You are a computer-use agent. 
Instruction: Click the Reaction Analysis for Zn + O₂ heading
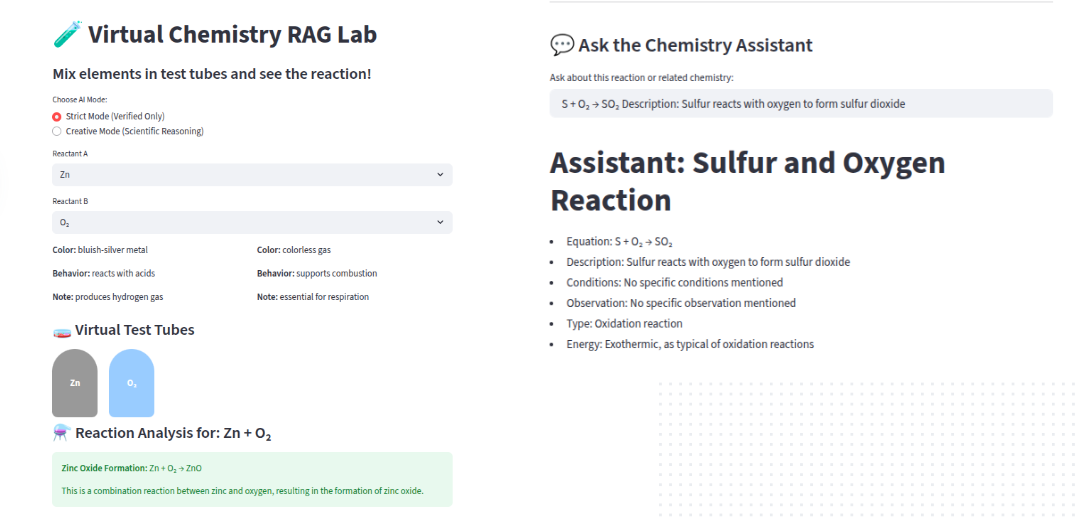point(173,433)
